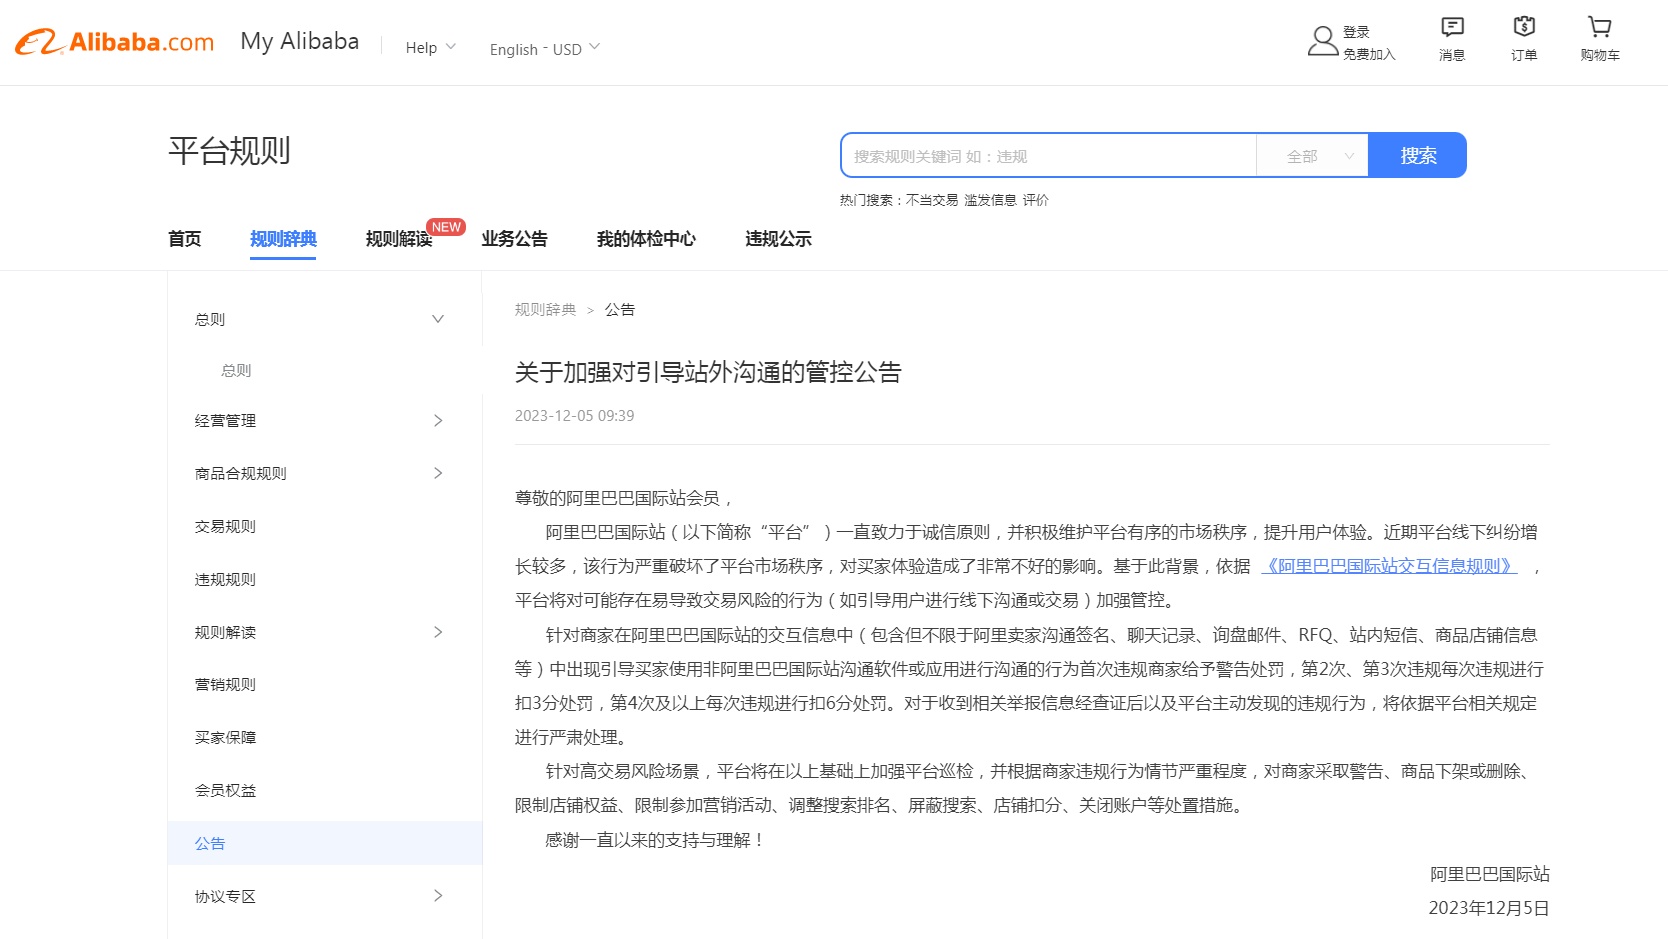Expand the 经营管理 sidebar chevron
This screenshot has height=939, width=1668.
[x=438, y=421]
